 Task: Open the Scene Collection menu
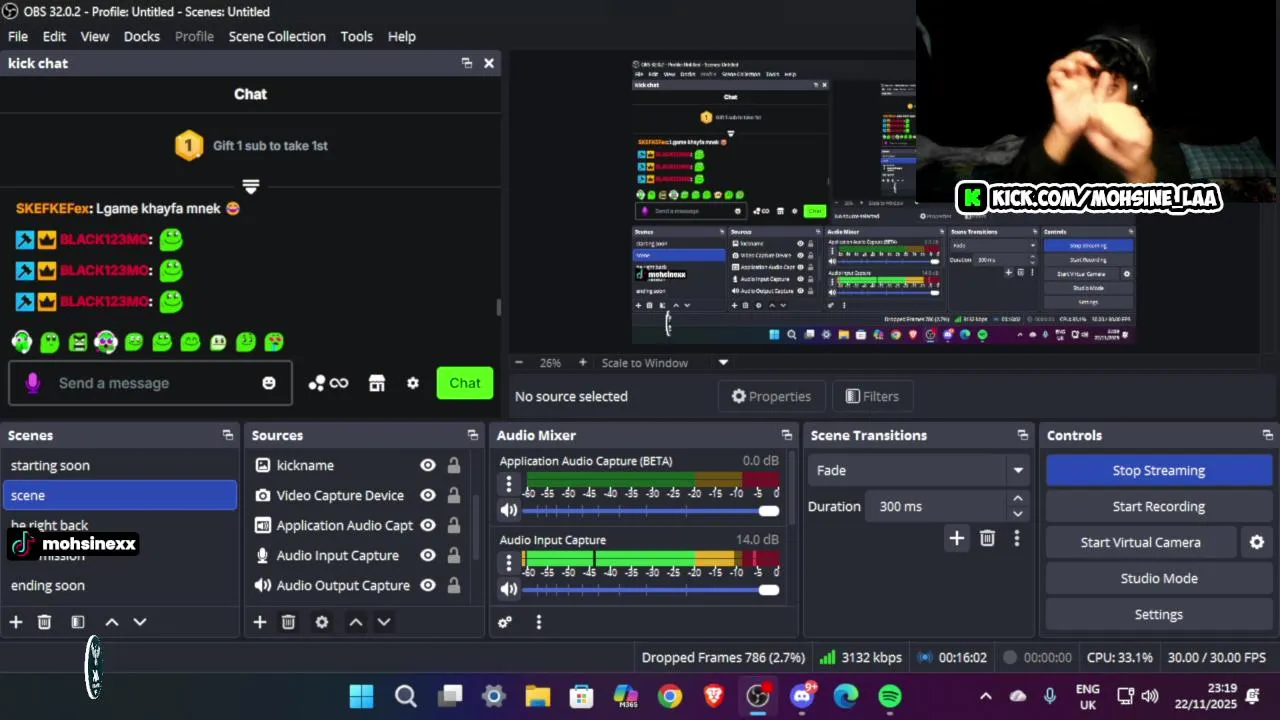click(x=277, y=36)
